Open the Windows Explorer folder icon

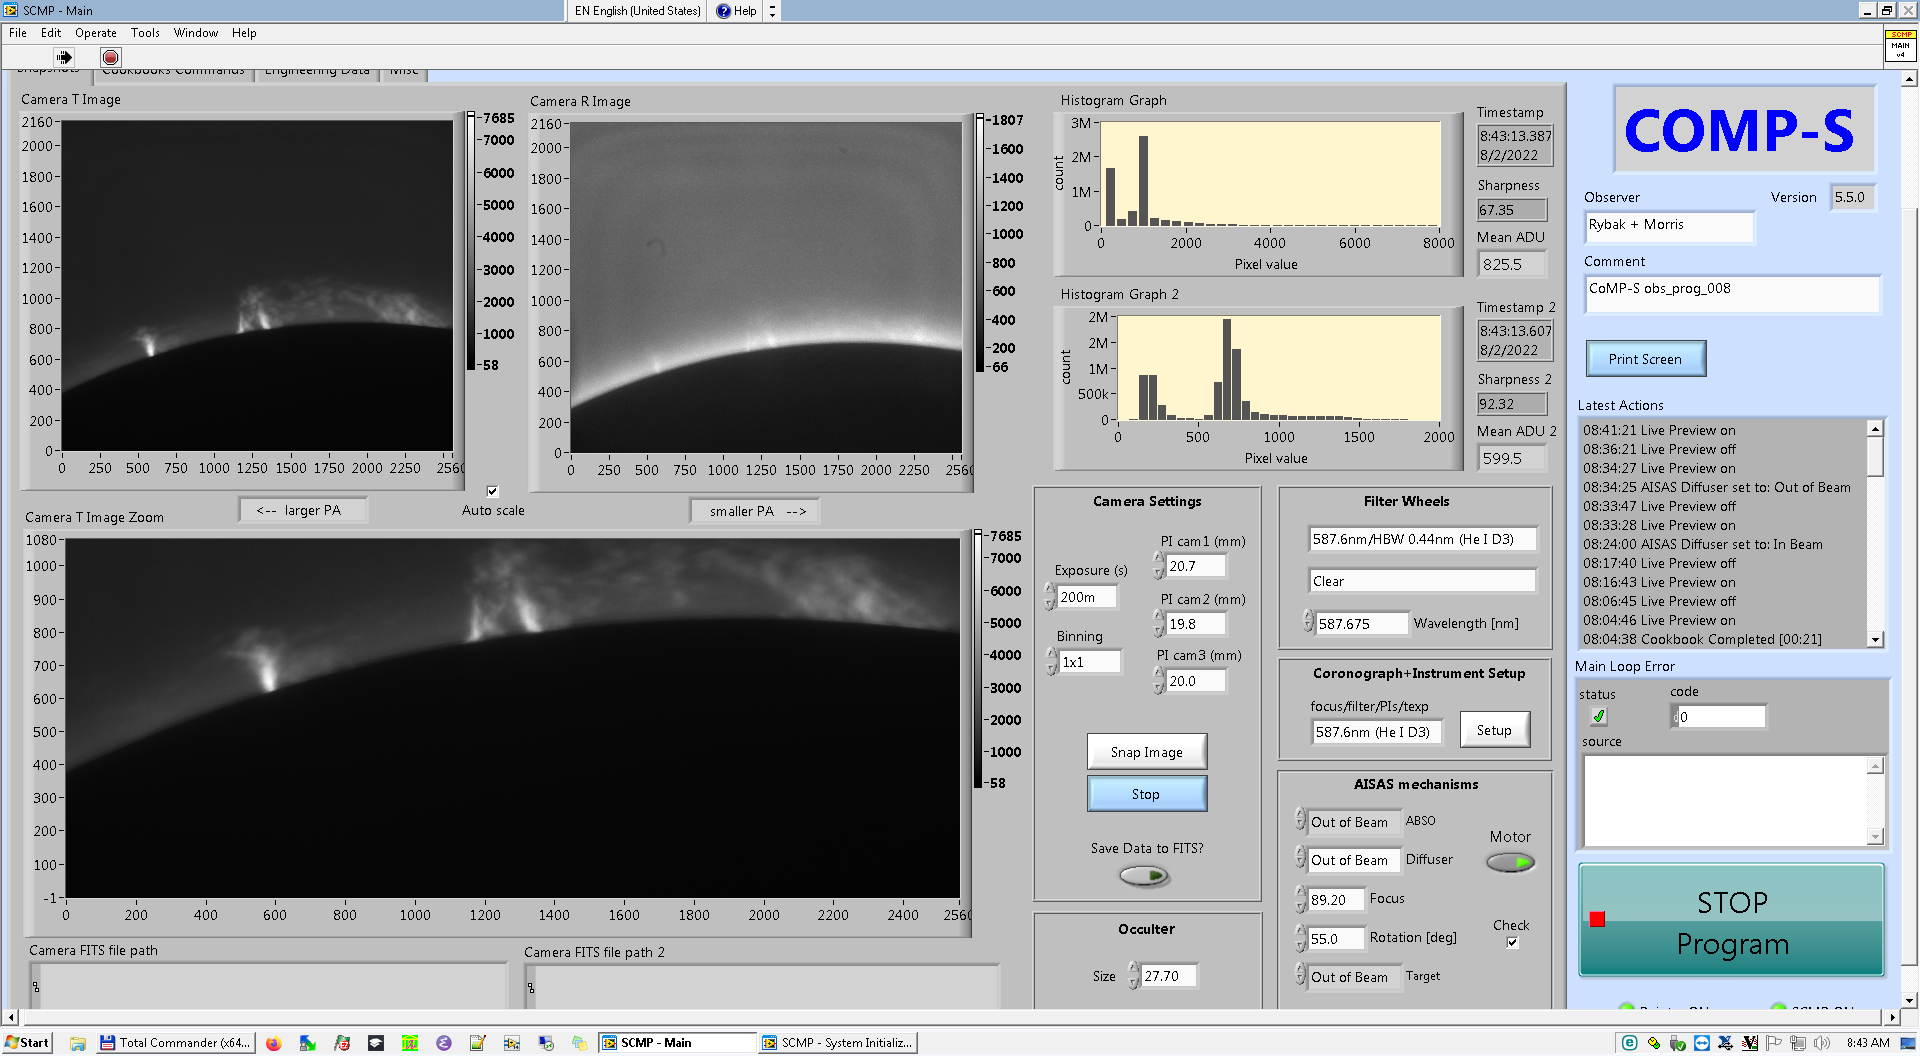pyautogui.click(x=78, y=1043)
